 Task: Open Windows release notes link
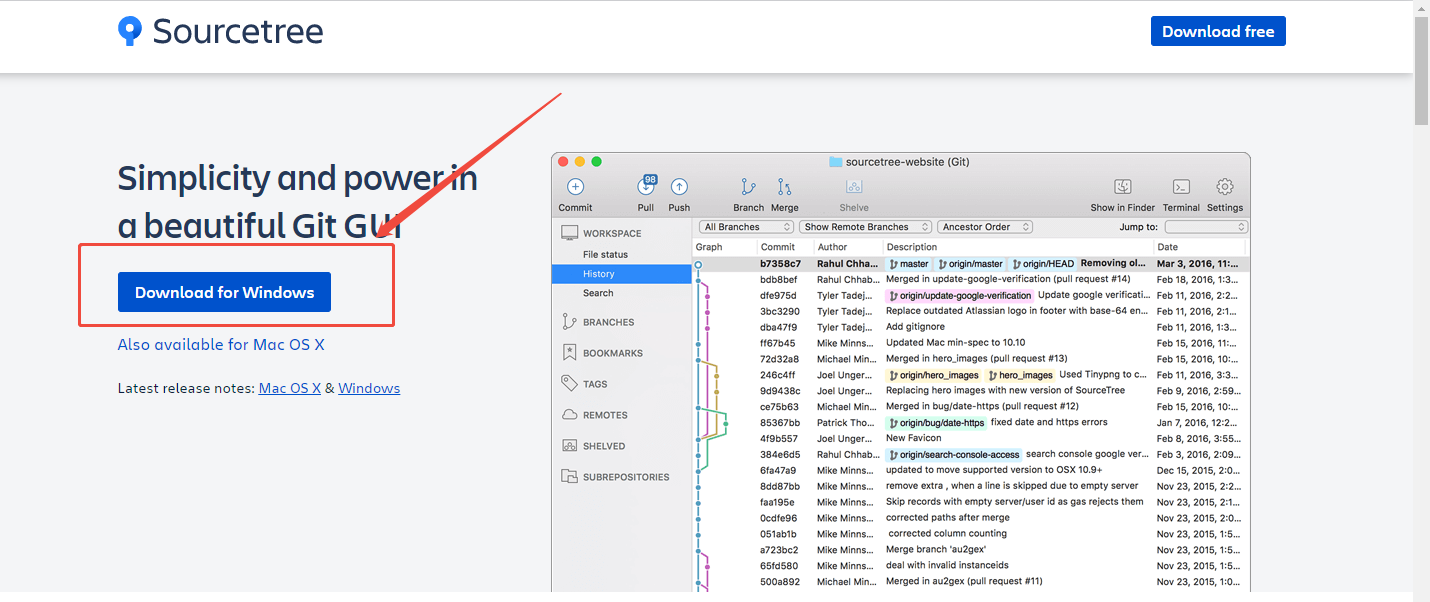point(369,388)
